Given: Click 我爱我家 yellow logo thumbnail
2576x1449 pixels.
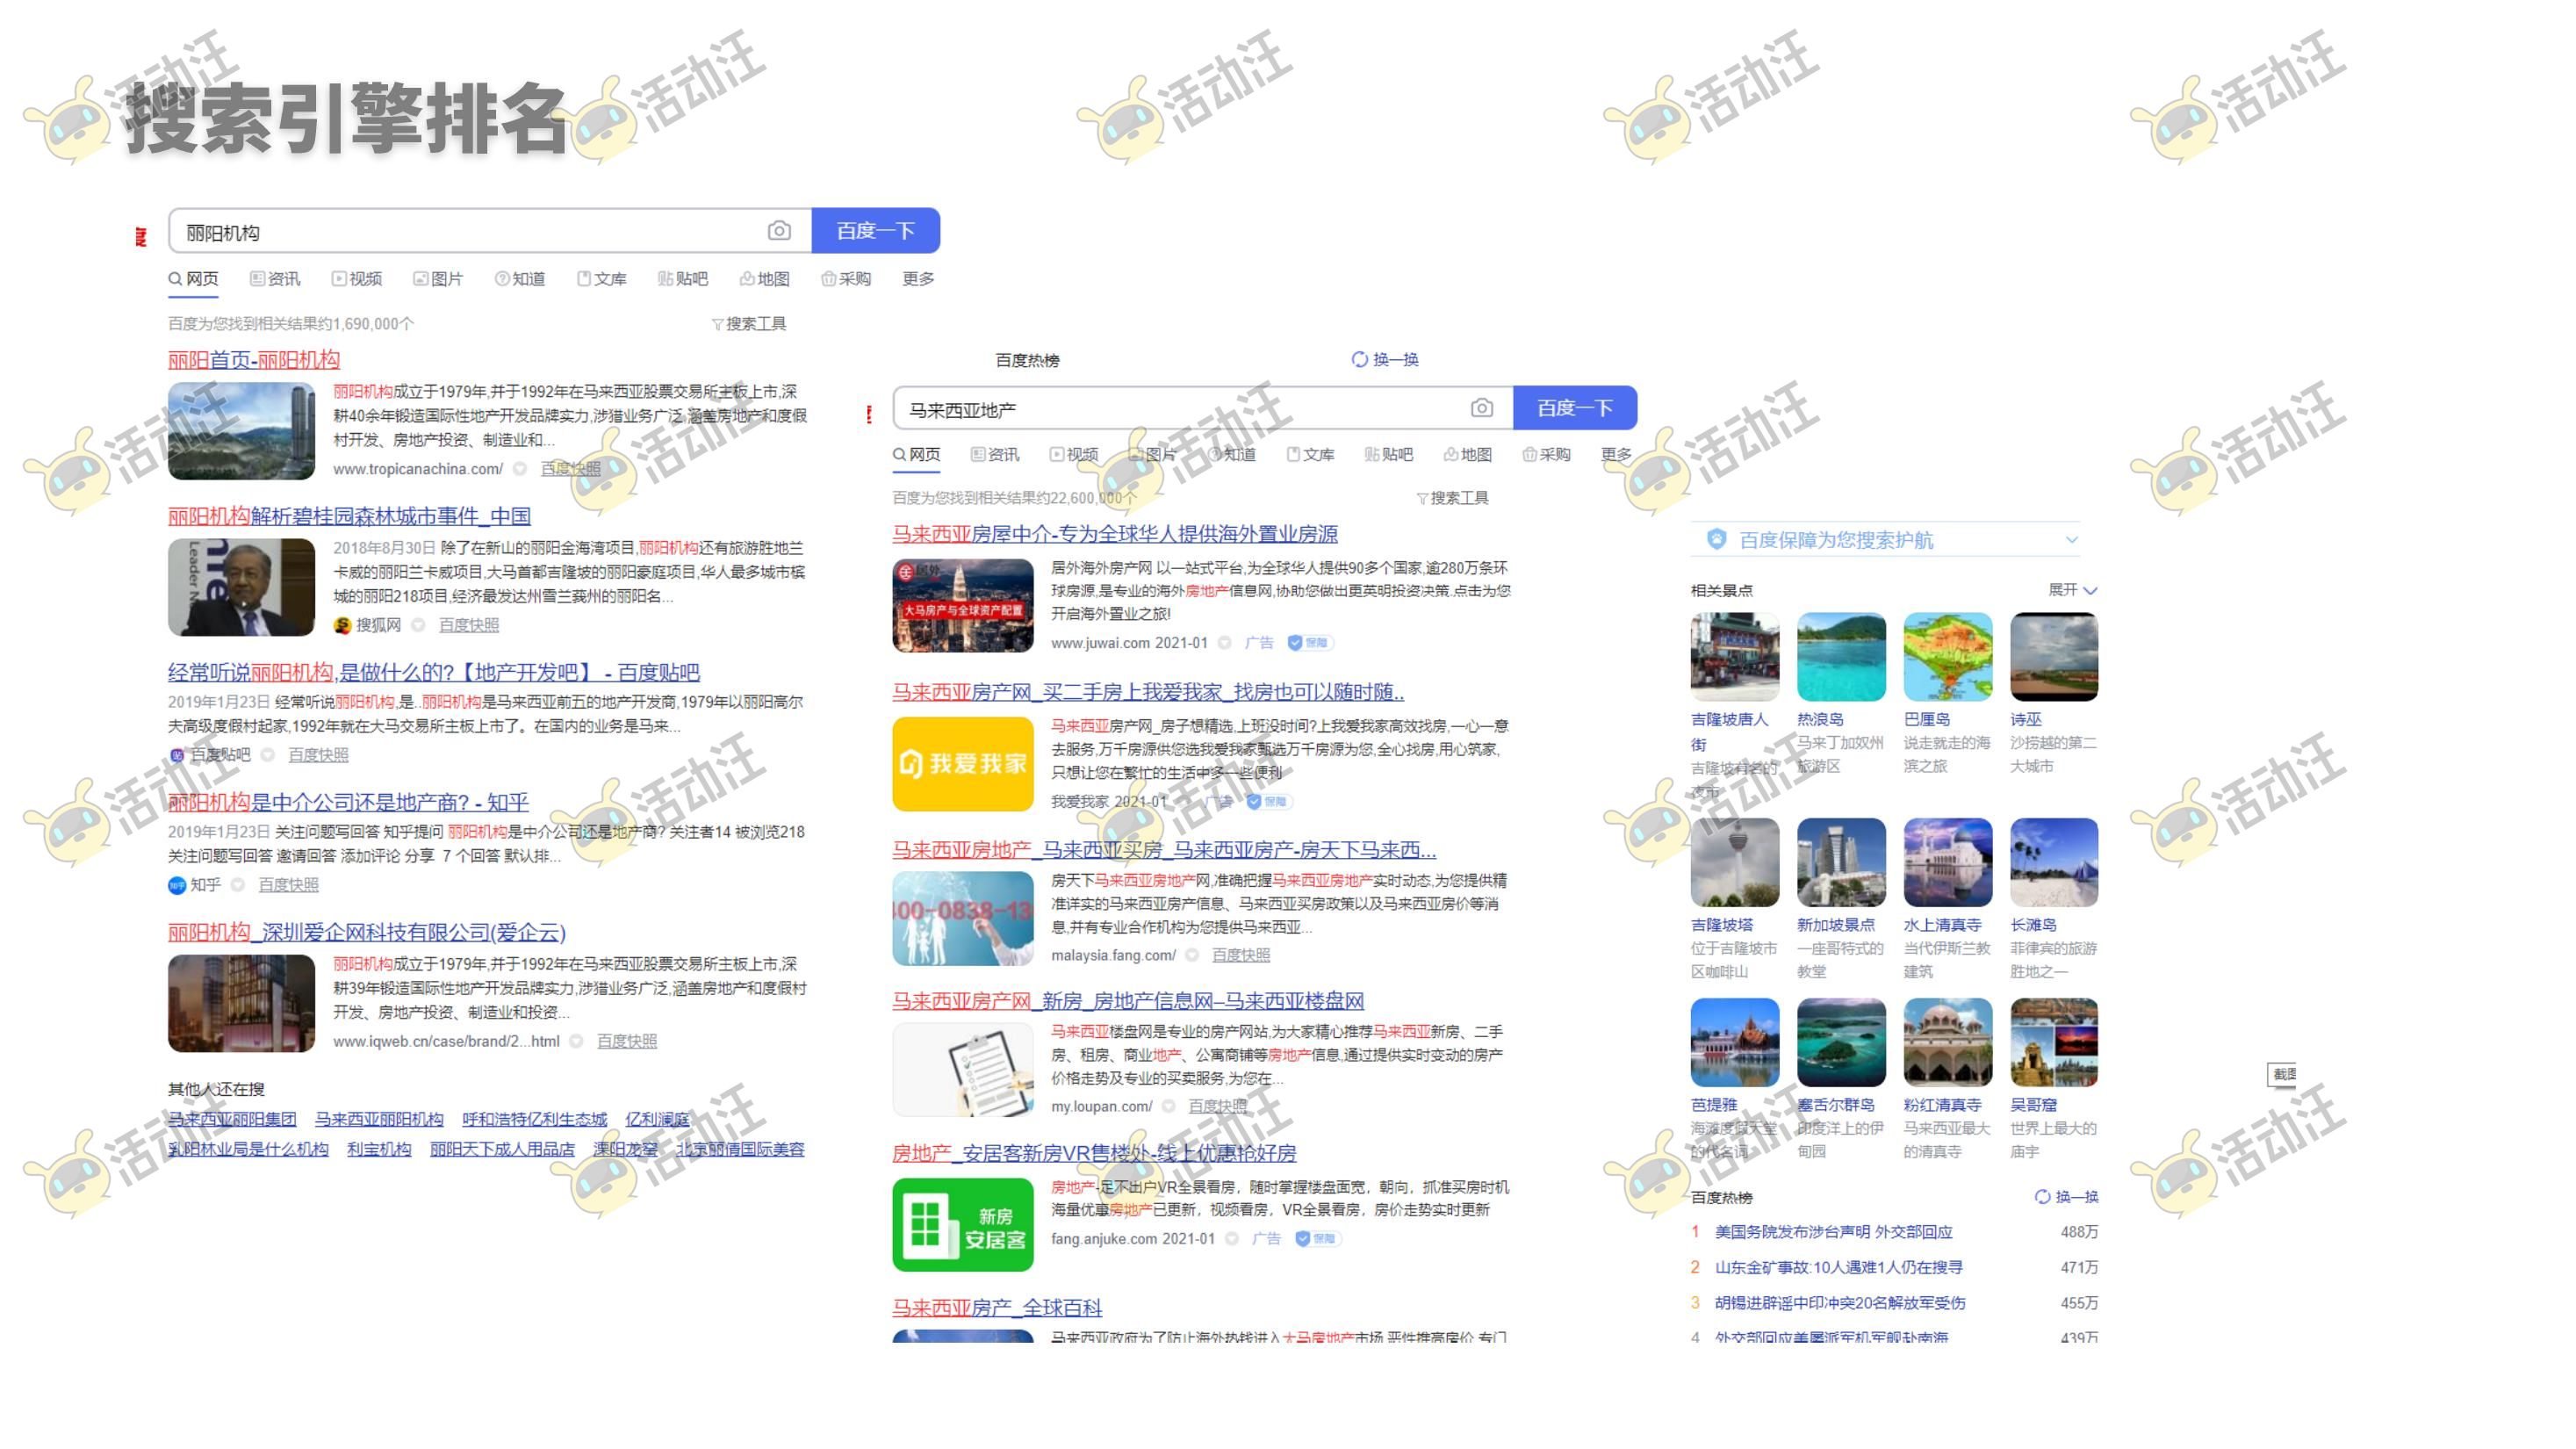Looking at the screenshot, I should click(x=962, y=764).
